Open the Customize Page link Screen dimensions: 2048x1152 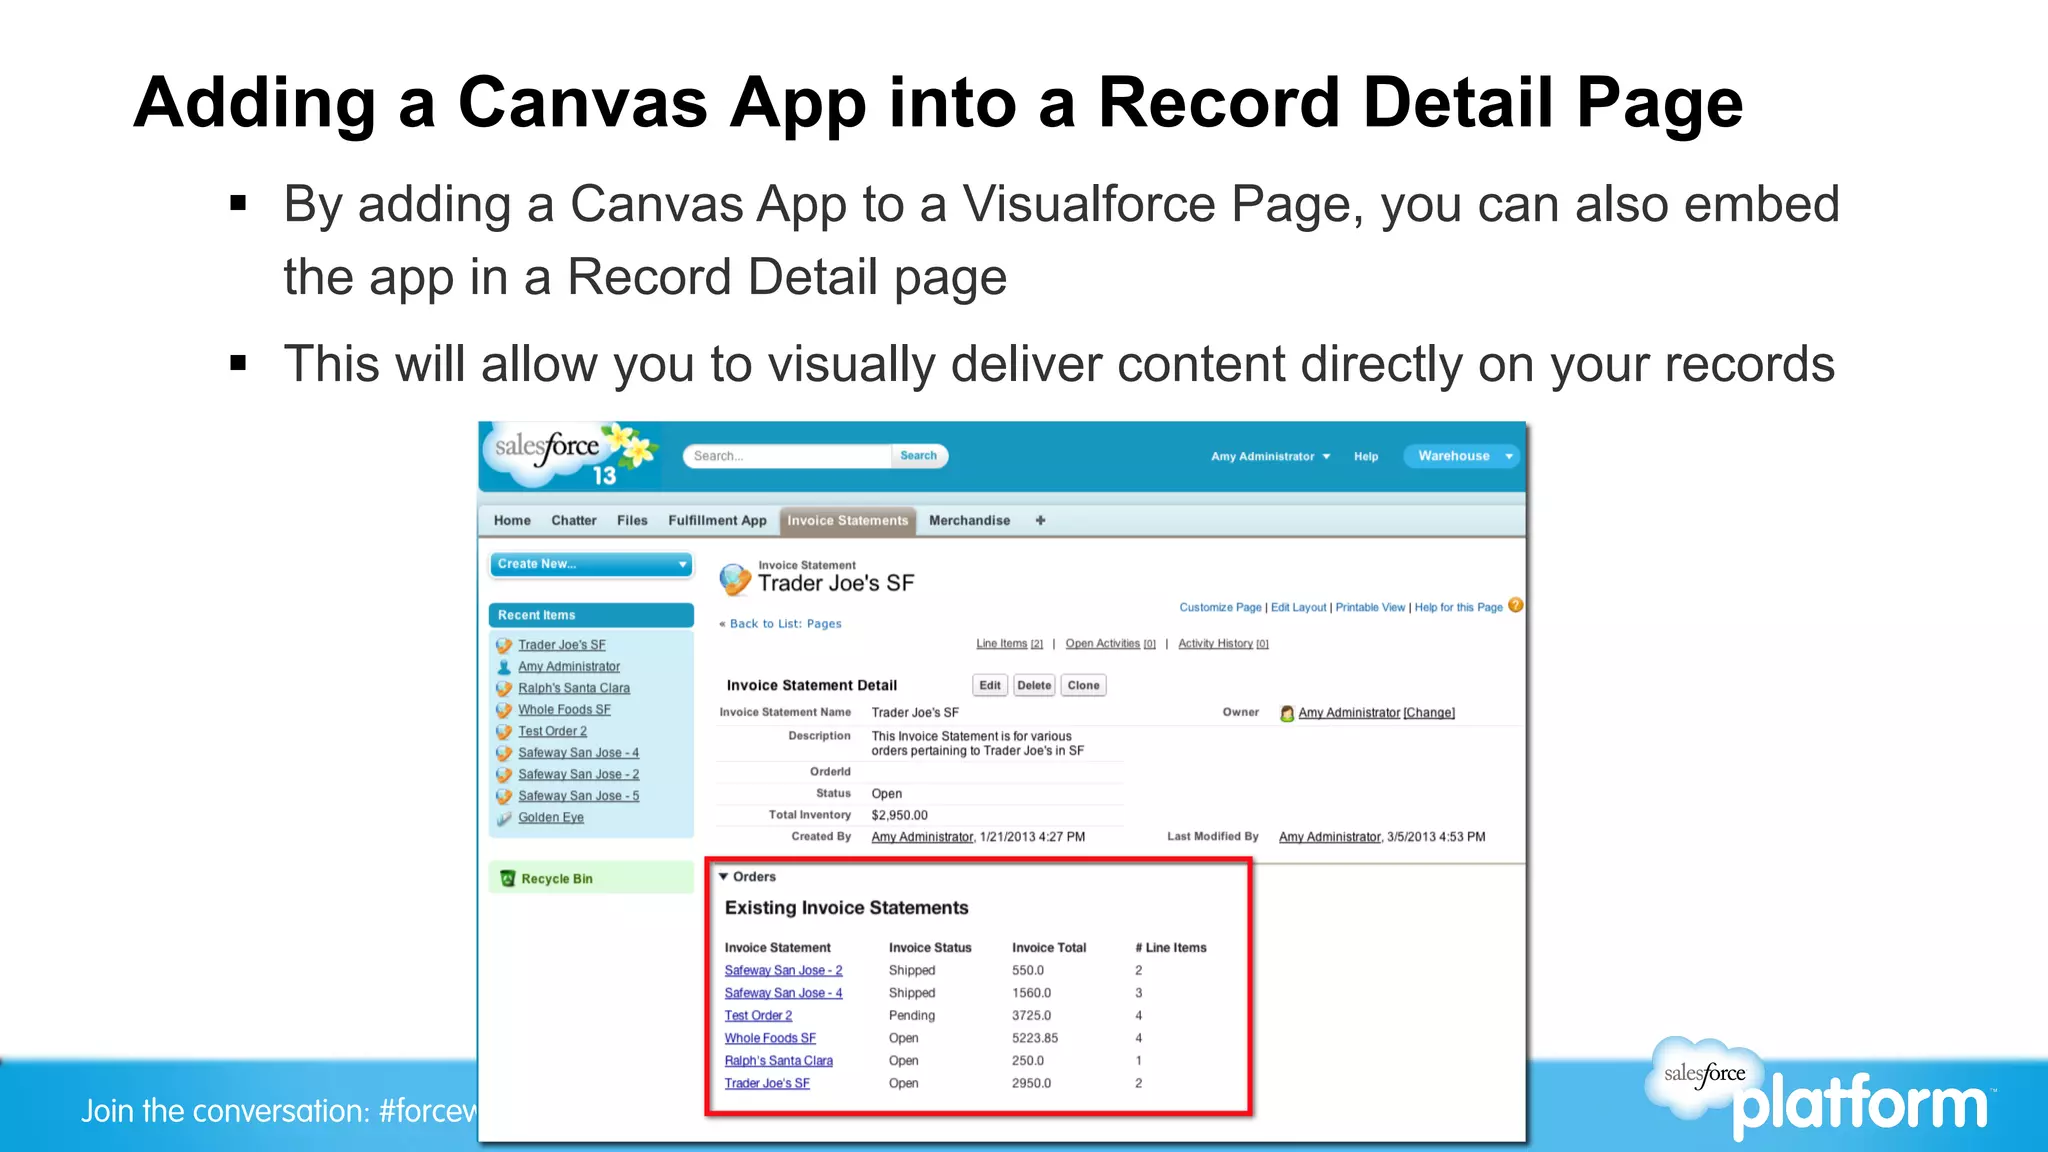pyautogui.click(x=1220, y=607)
